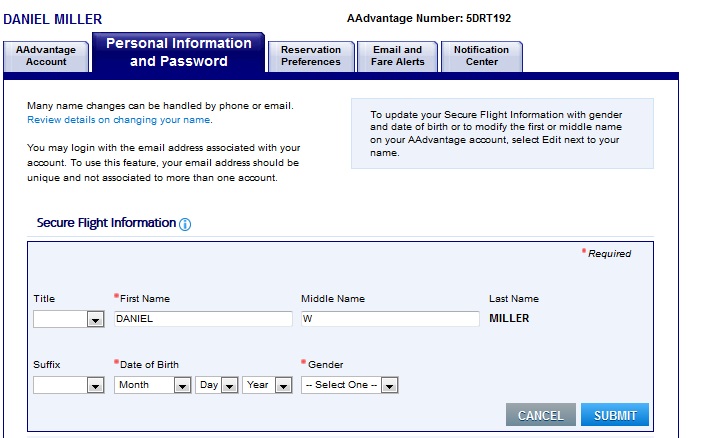The height and width of the screenshot is (438, 719).
Task: Switch to the AAdvantage Account tab
Action: point(46,56)
